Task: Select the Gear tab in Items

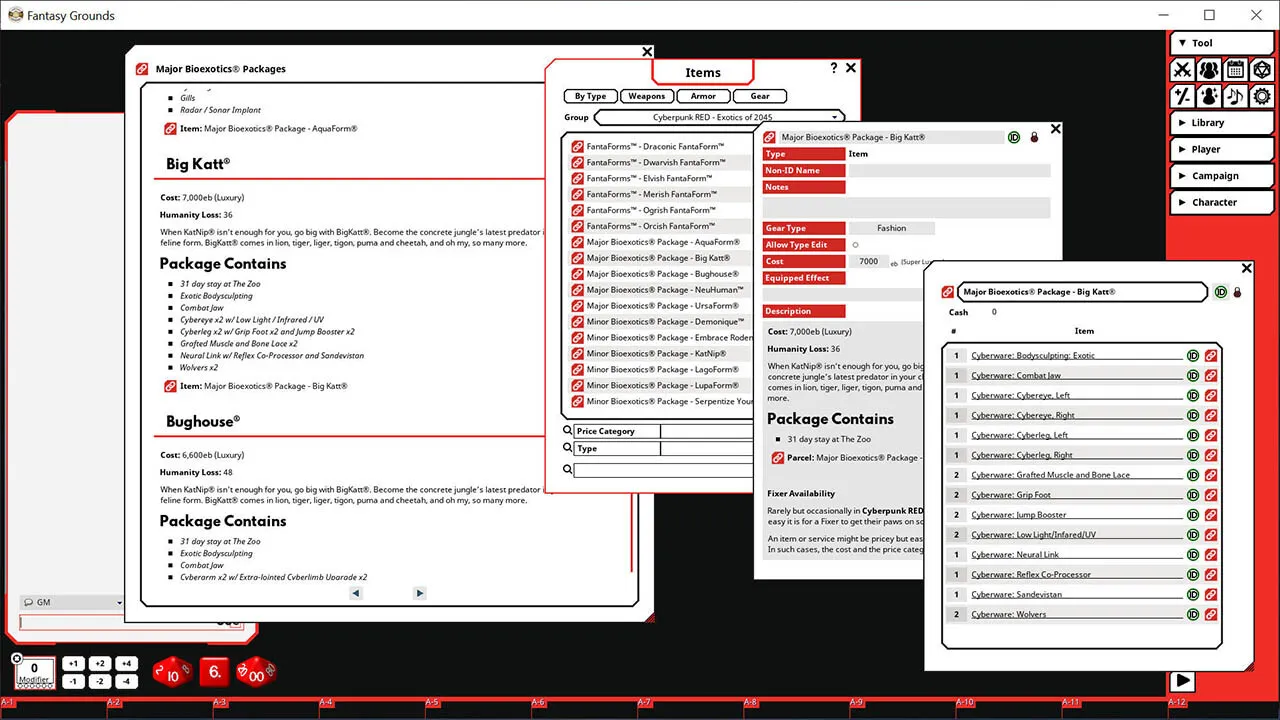Action: point(760,96)
